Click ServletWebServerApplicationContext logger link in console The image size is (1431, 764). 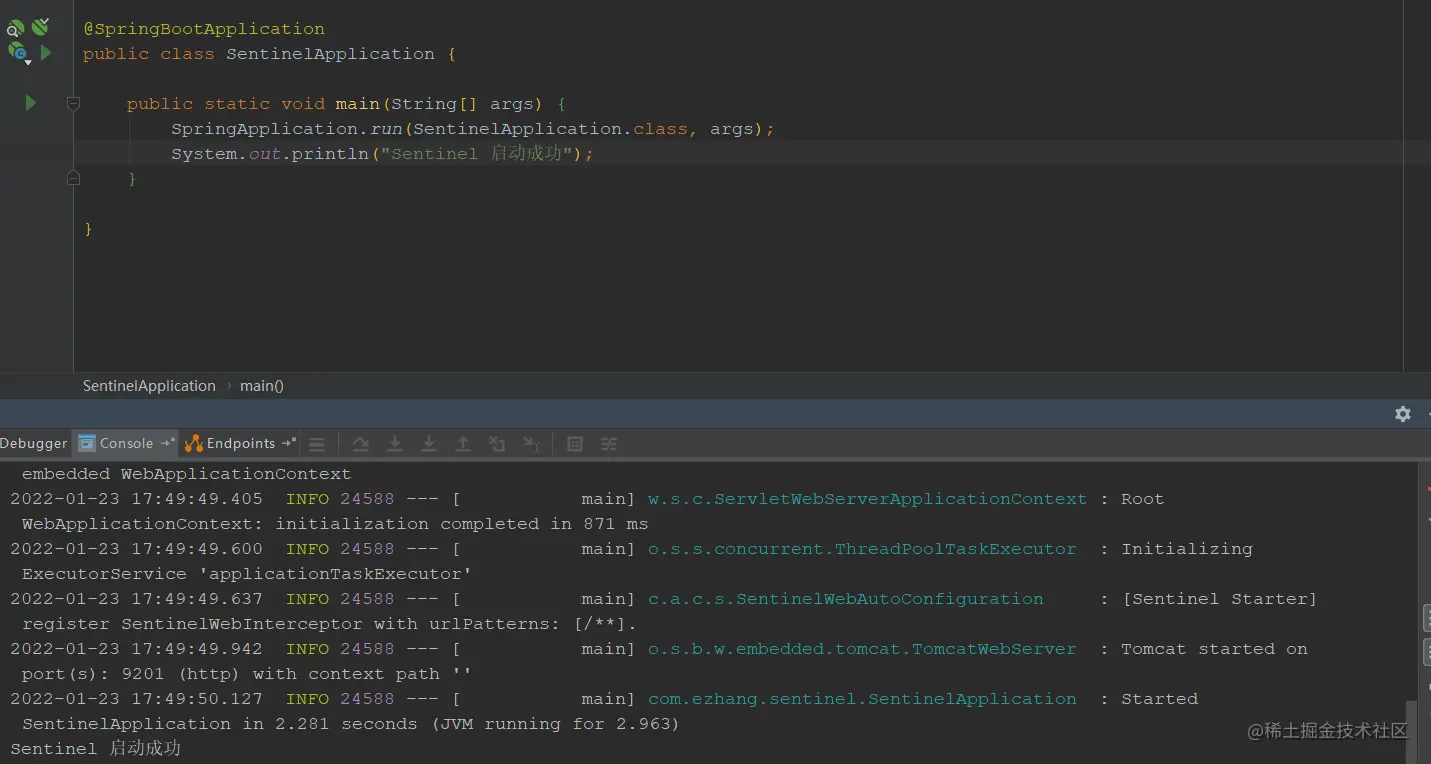(867, 499)
